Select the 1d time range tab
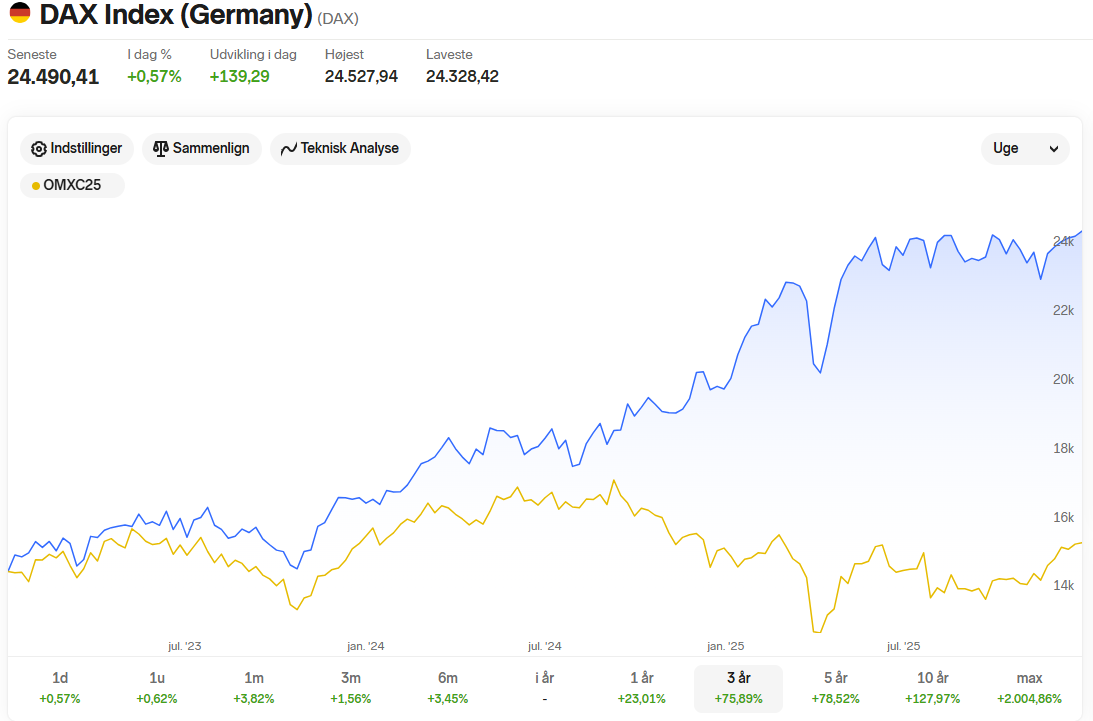This screenshot has width=1093, height=721. pos(60,688)
